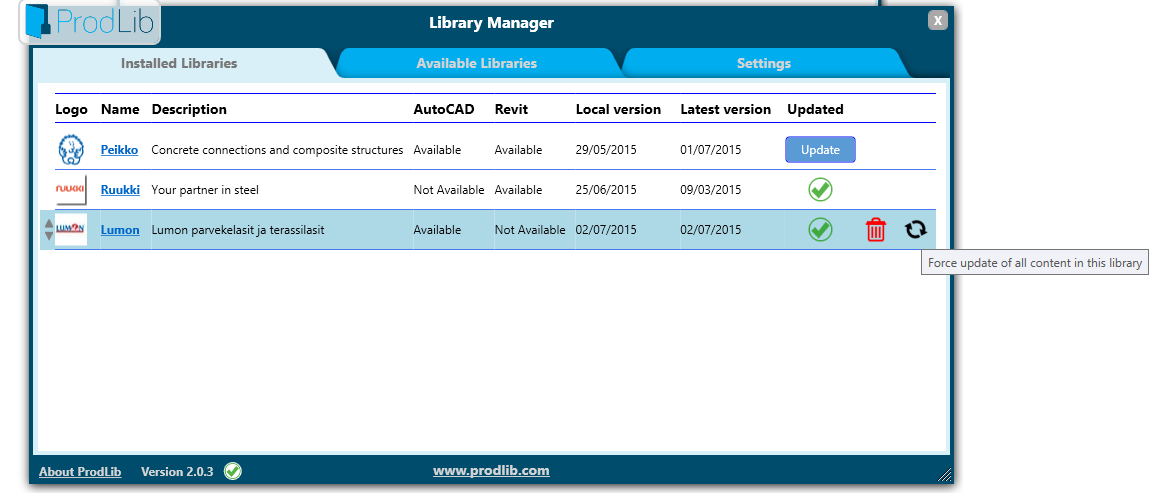Click the Logo column header
Viewport: 1156px width, 502px height.
coord(72,109)
